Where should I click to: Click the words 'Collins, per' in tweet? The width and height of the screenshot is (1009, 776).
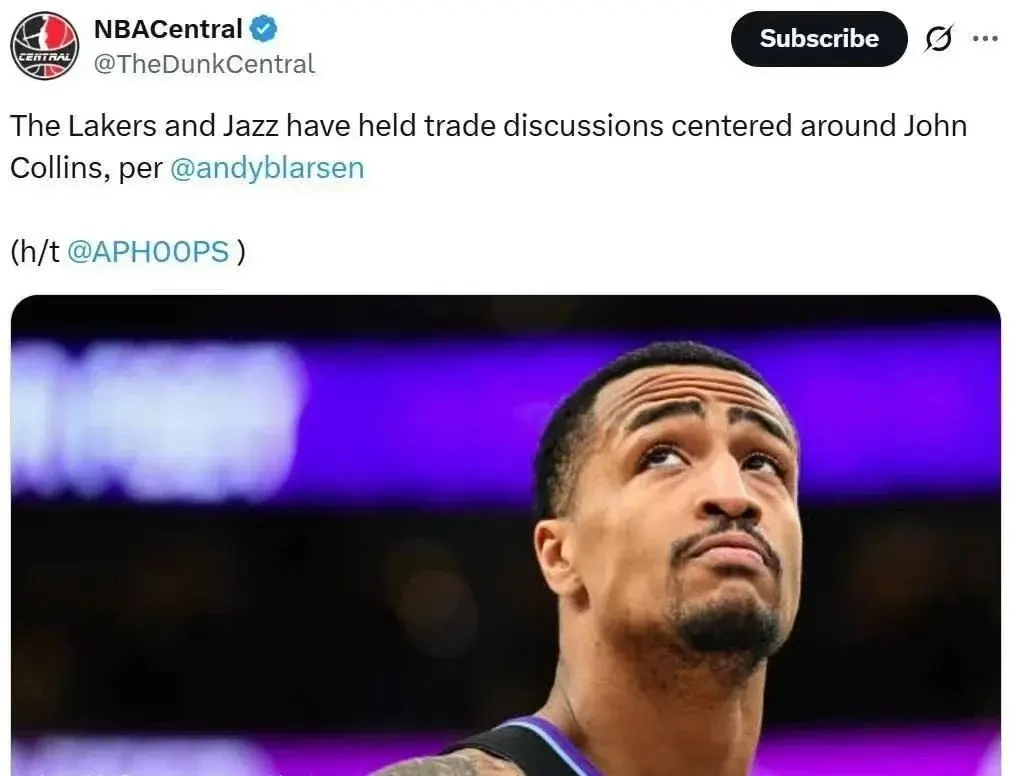click(86, 169)
